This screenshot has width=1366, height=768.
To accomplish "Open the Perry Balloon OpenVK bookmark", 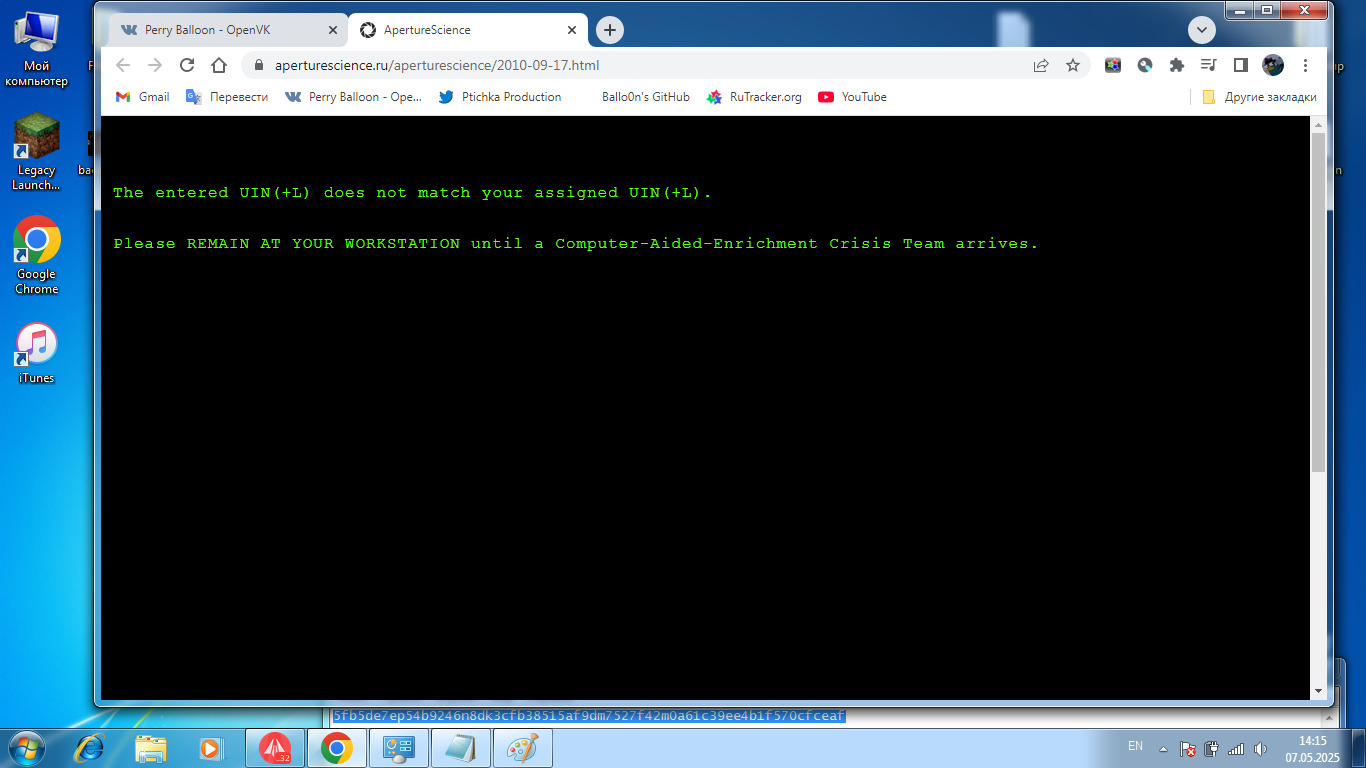I will [x=354, y=97].
